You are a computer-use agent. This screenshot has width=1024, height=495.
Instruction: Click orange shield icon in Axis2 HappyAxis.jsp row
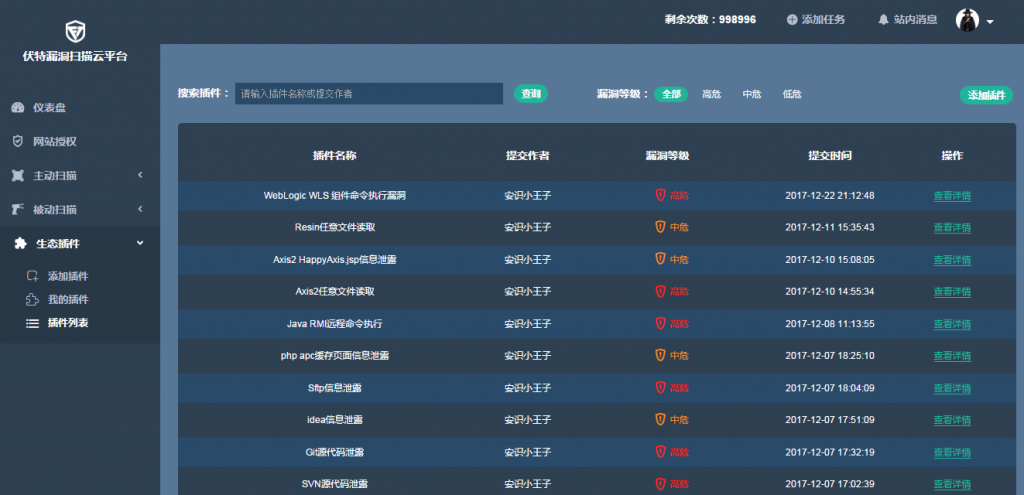click(660, 259)
